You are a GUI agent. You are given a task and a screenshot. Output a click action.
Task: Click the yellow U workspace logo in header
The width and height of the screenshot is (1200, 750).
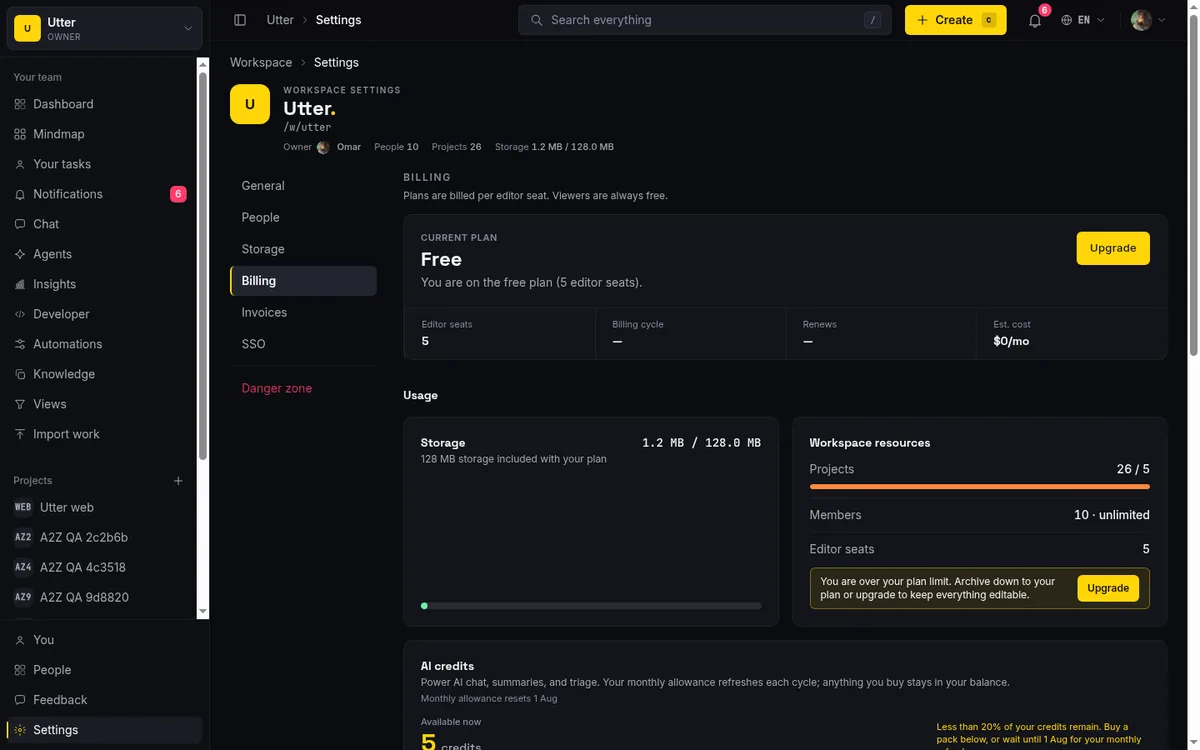[250, 104]
